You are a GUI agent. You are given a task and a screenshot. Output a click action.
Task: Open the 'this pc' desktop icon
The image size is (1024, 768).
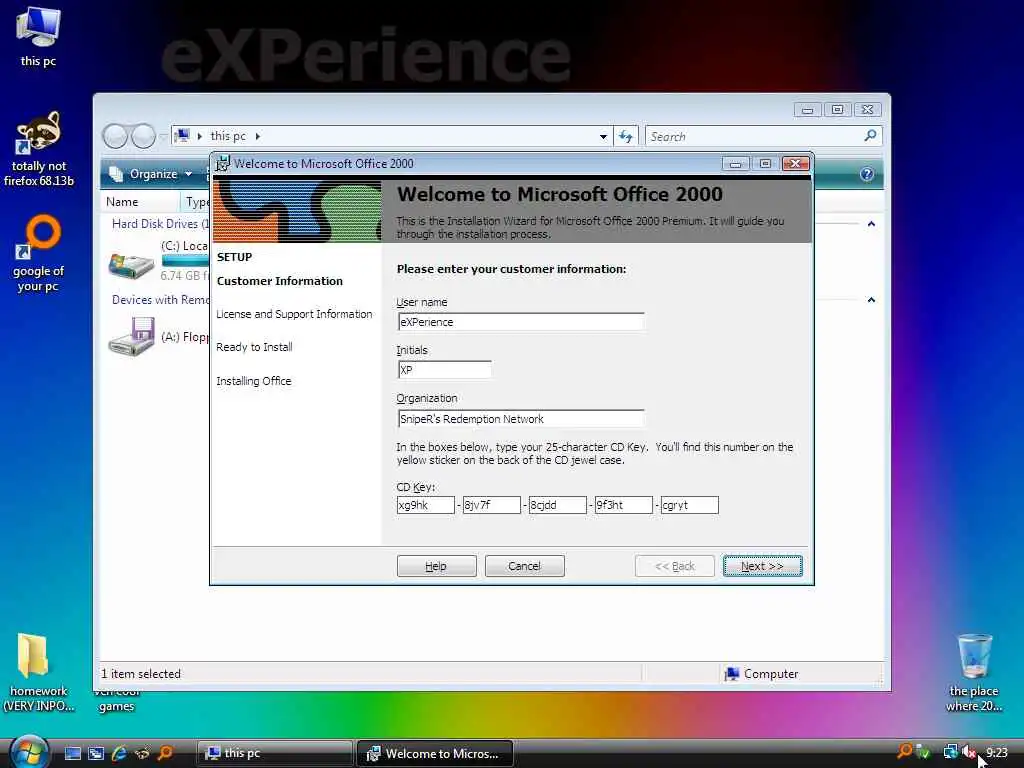38,37
